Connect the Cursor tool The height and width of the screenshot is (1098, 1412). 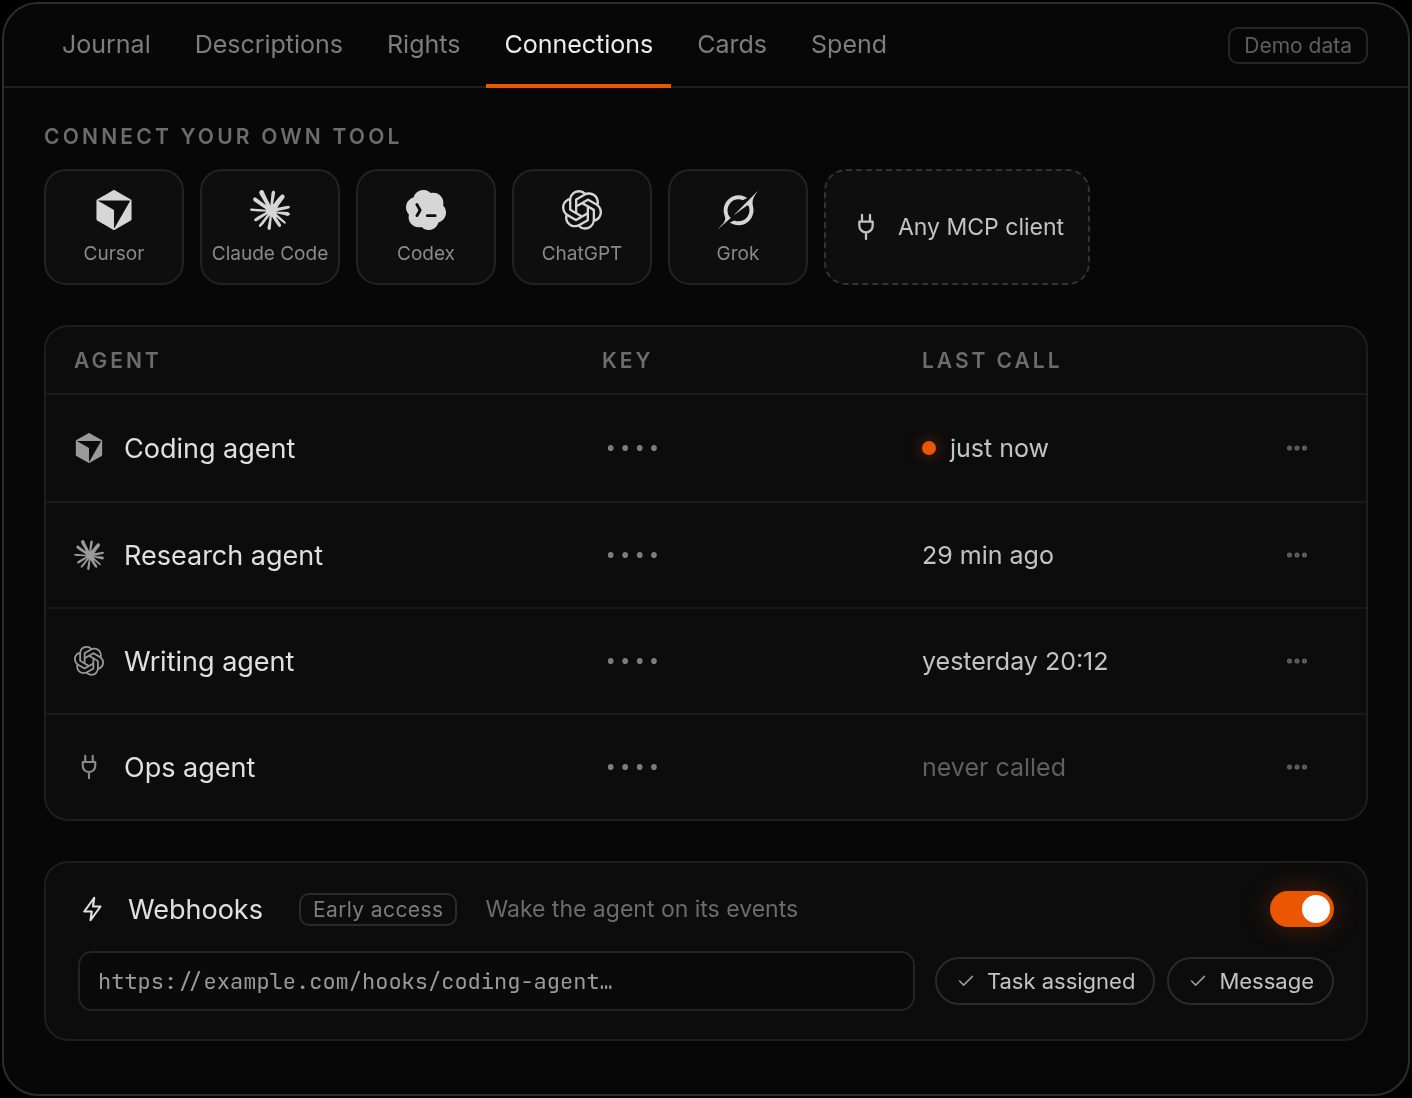pyautogui.click(x=114, y=227)
